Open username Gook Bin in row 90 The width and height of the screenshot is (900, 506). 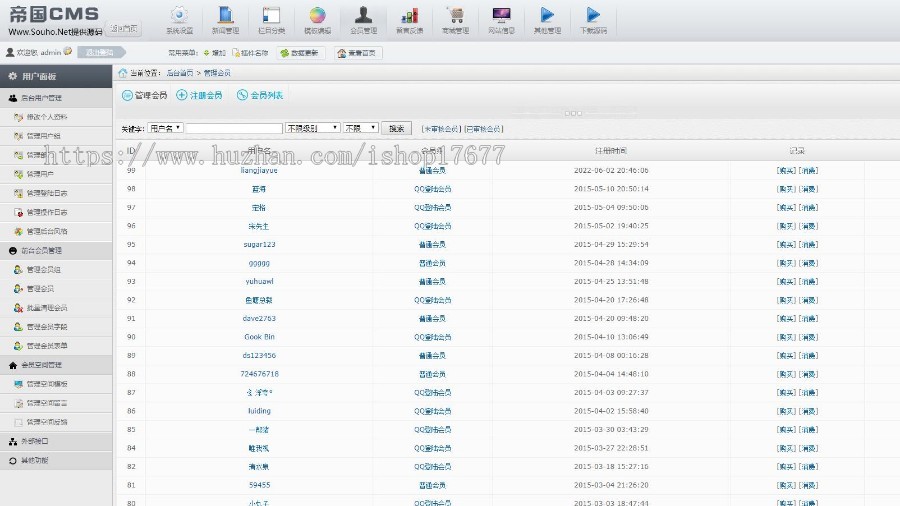[x=259, y=337]
